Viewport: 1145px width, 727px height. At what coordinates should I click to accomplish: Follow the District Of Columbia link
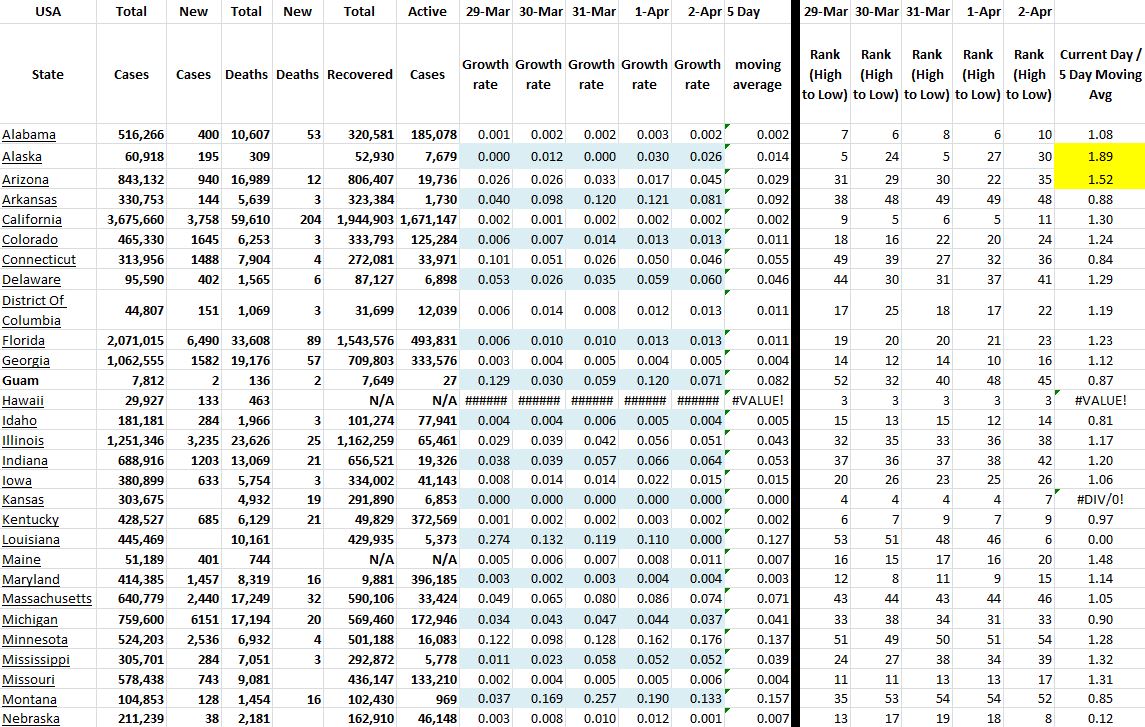pos(33,310)
